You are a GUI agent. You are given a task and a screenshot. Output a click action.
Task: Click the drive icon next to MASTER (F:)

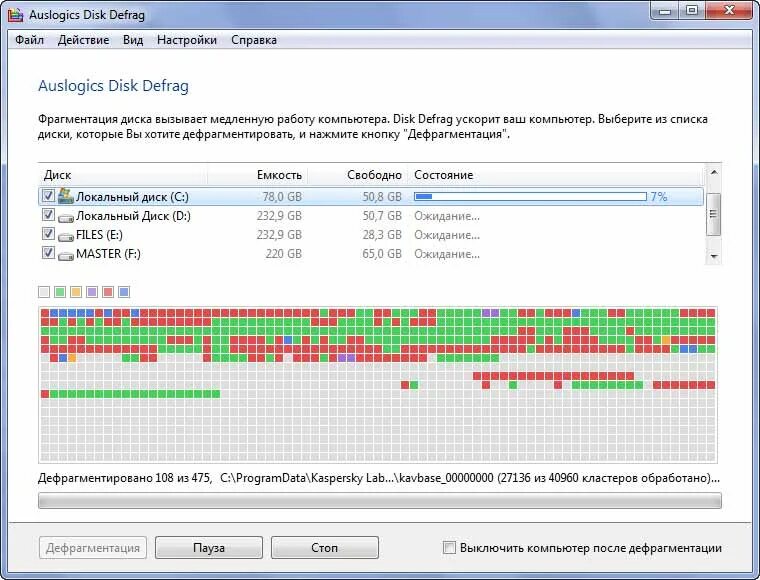pos(65,255)
